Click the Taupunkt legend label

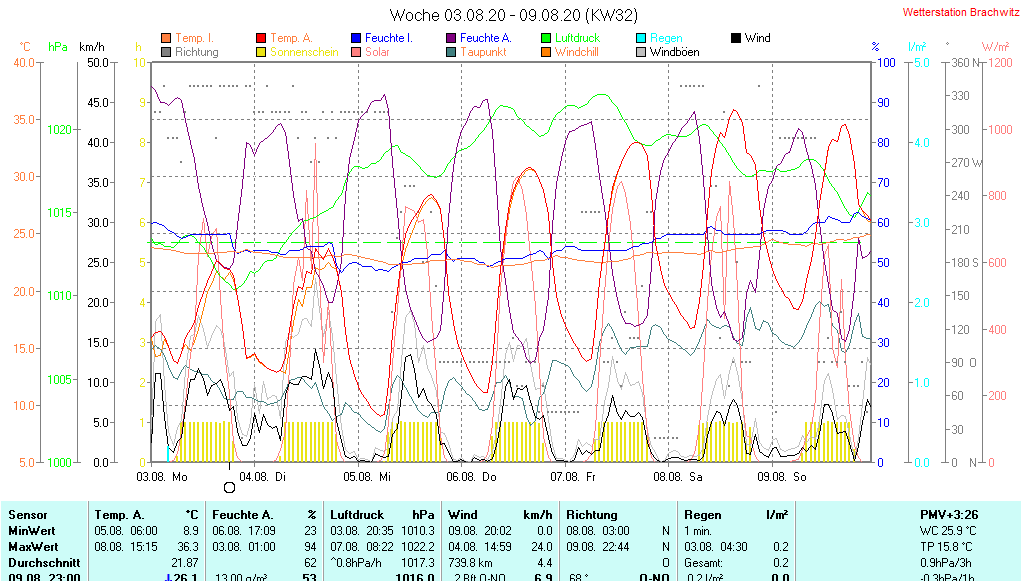coord(483,52)
